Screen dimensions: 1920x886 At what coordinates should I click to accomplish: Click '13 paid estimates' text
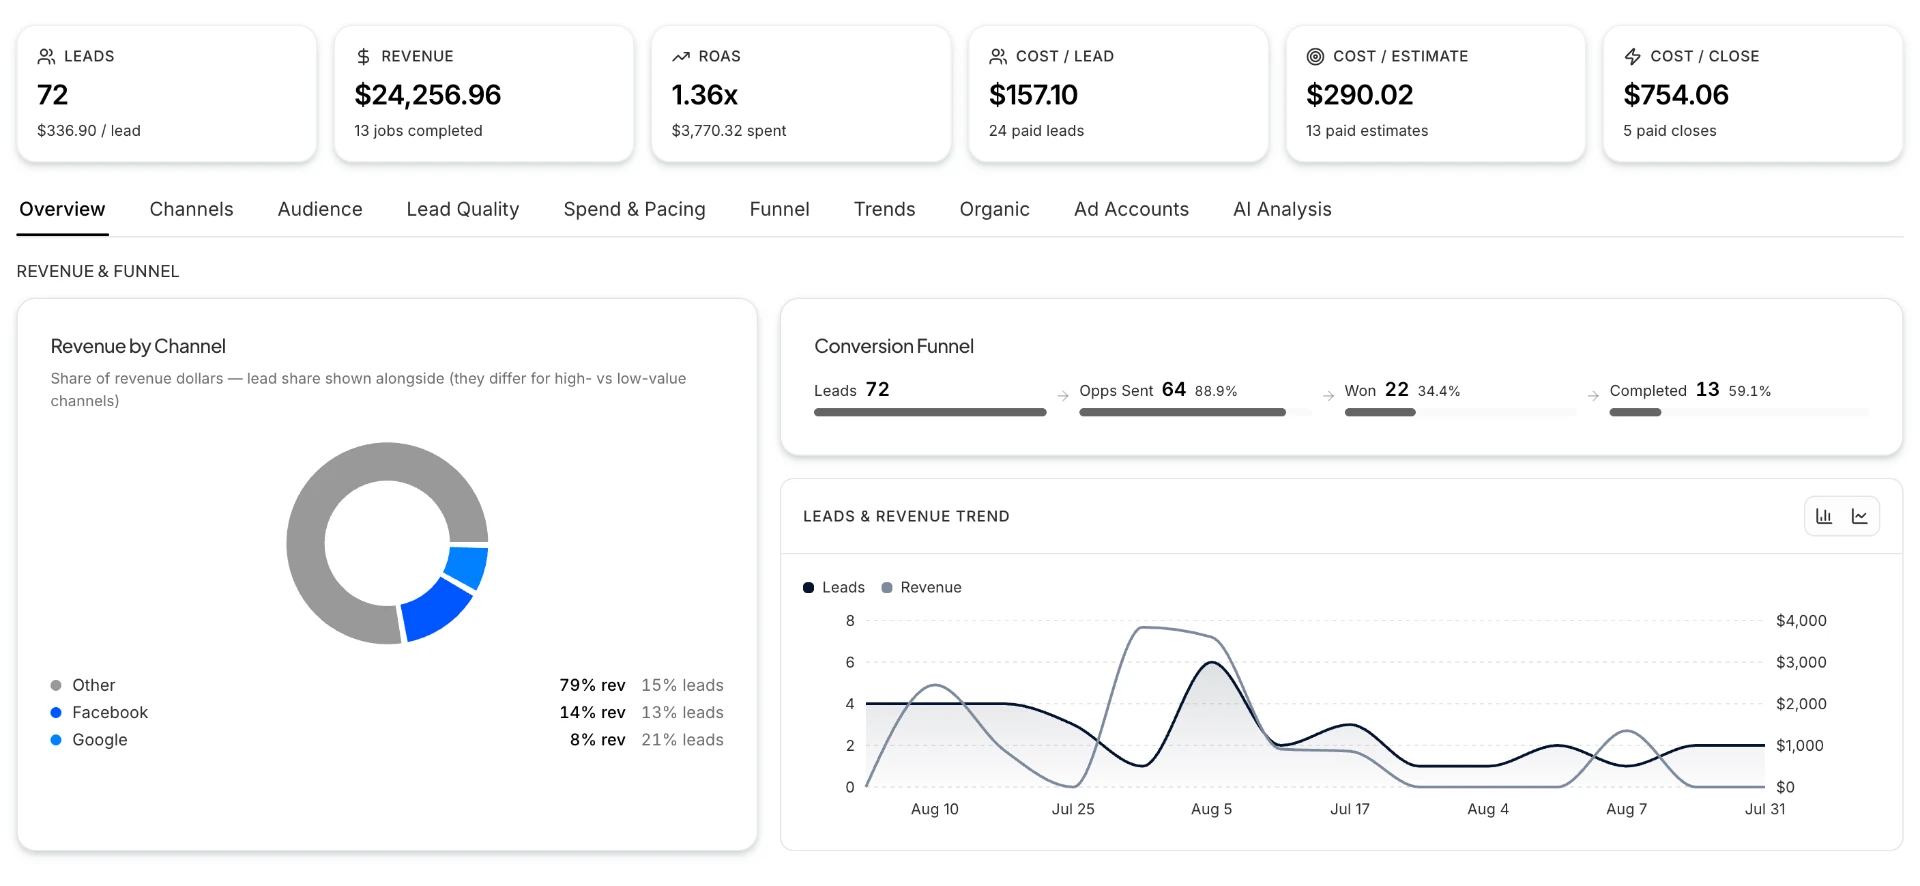pos(1367,131)
